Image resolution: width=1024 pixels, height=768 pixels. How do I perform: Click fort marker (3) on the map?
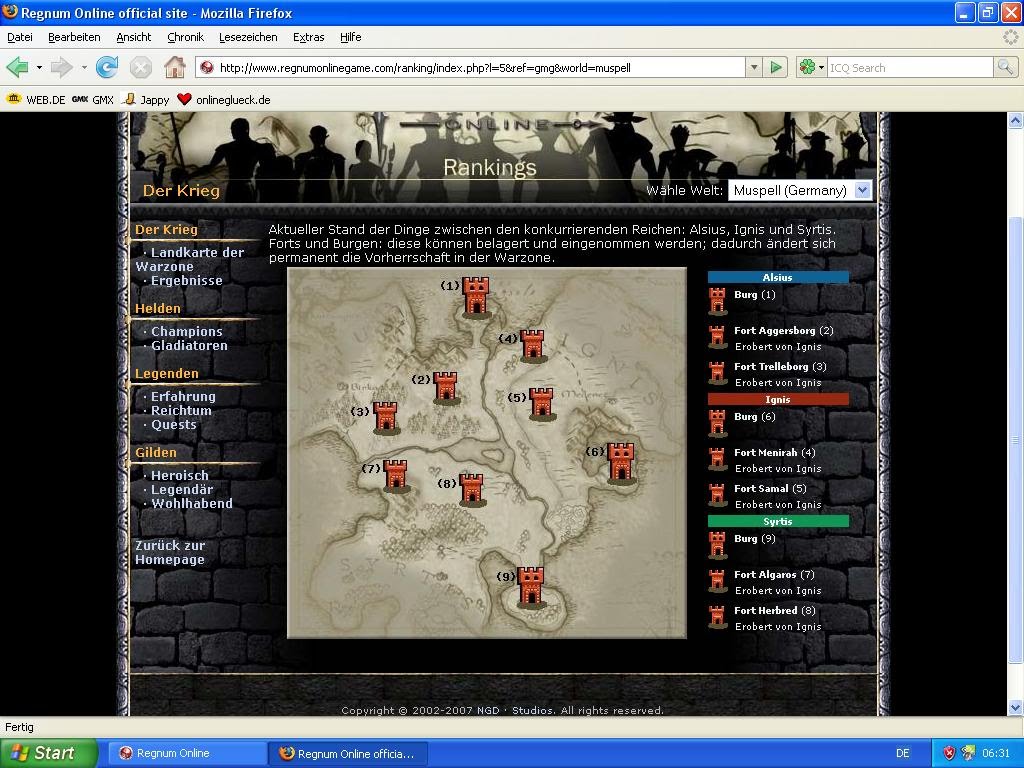click(x=386, y=418)
